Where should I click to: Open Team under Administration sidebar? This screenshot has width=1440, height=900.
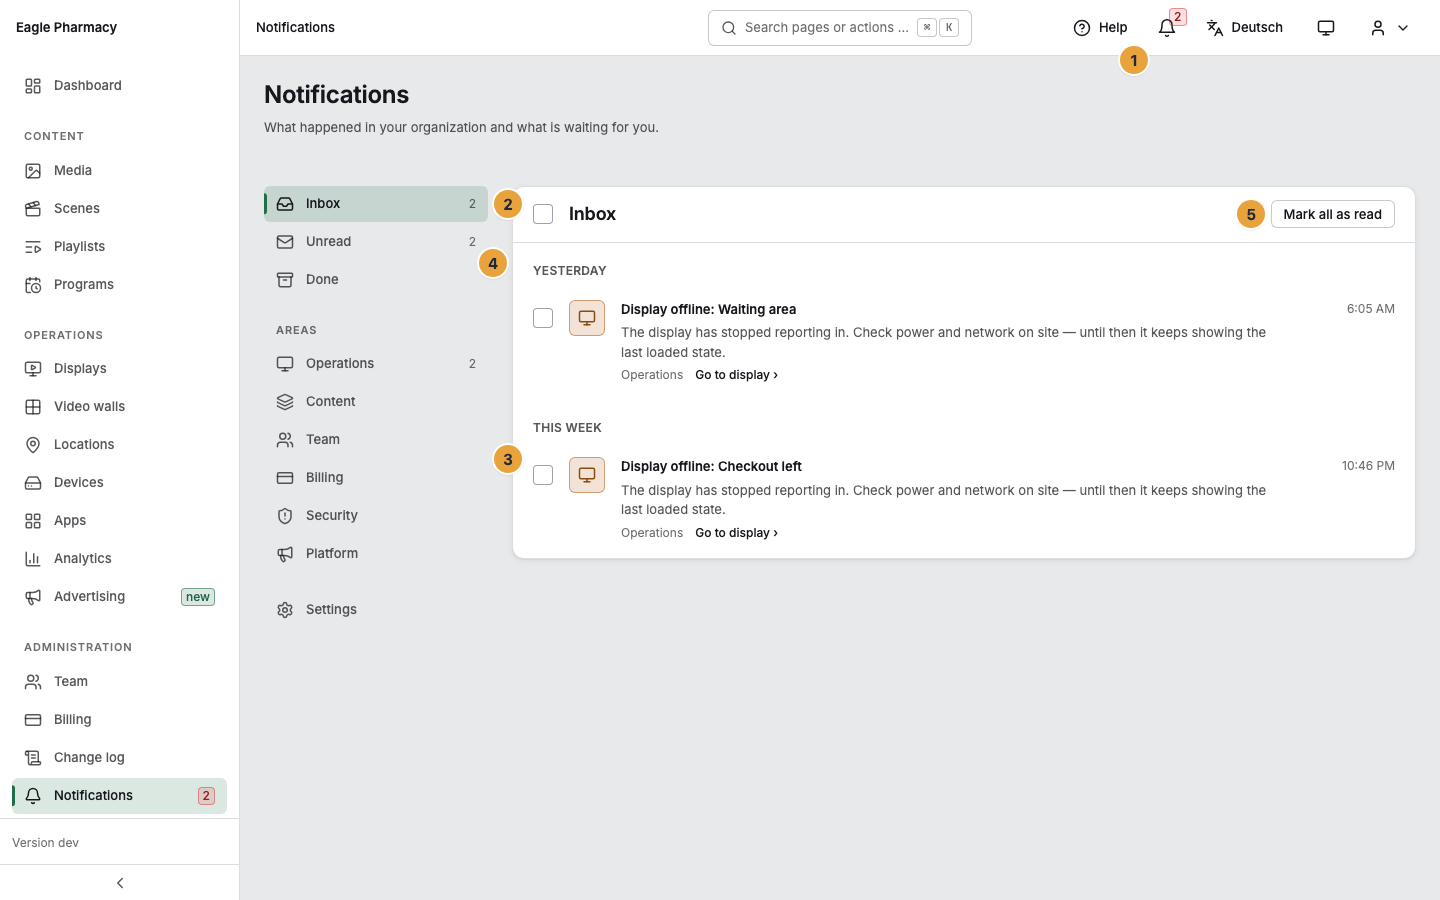click(x=119, y=682)
